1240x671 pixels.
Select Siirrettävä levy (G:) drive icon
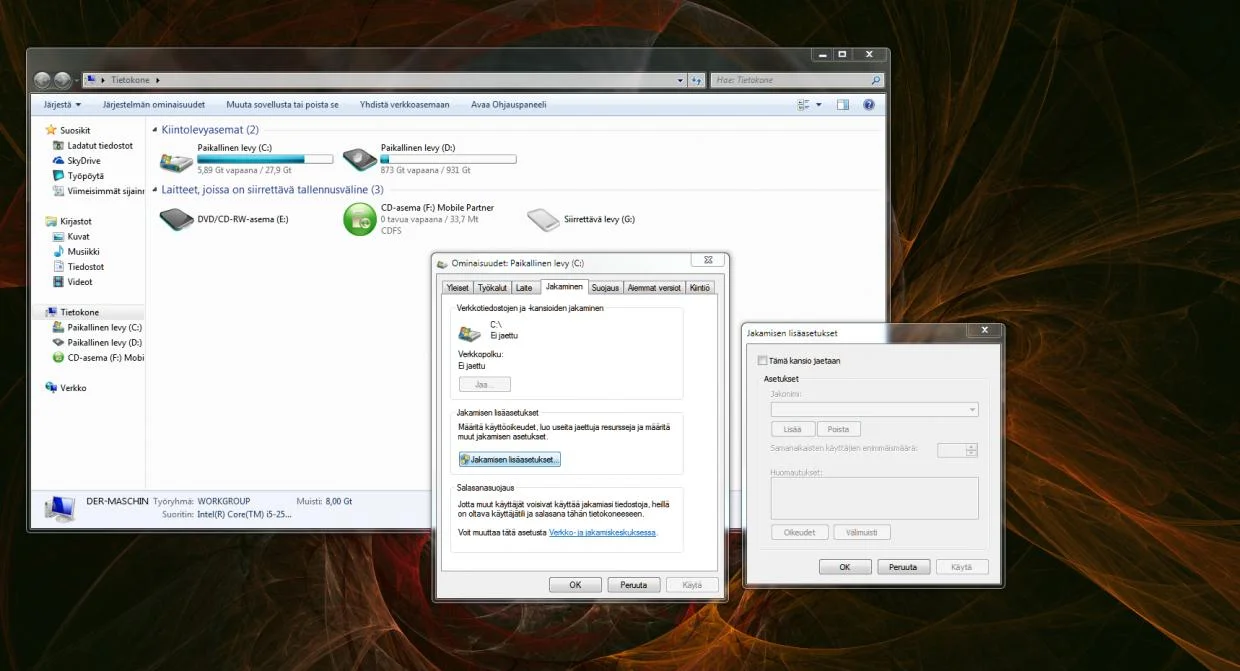[544, 219]
